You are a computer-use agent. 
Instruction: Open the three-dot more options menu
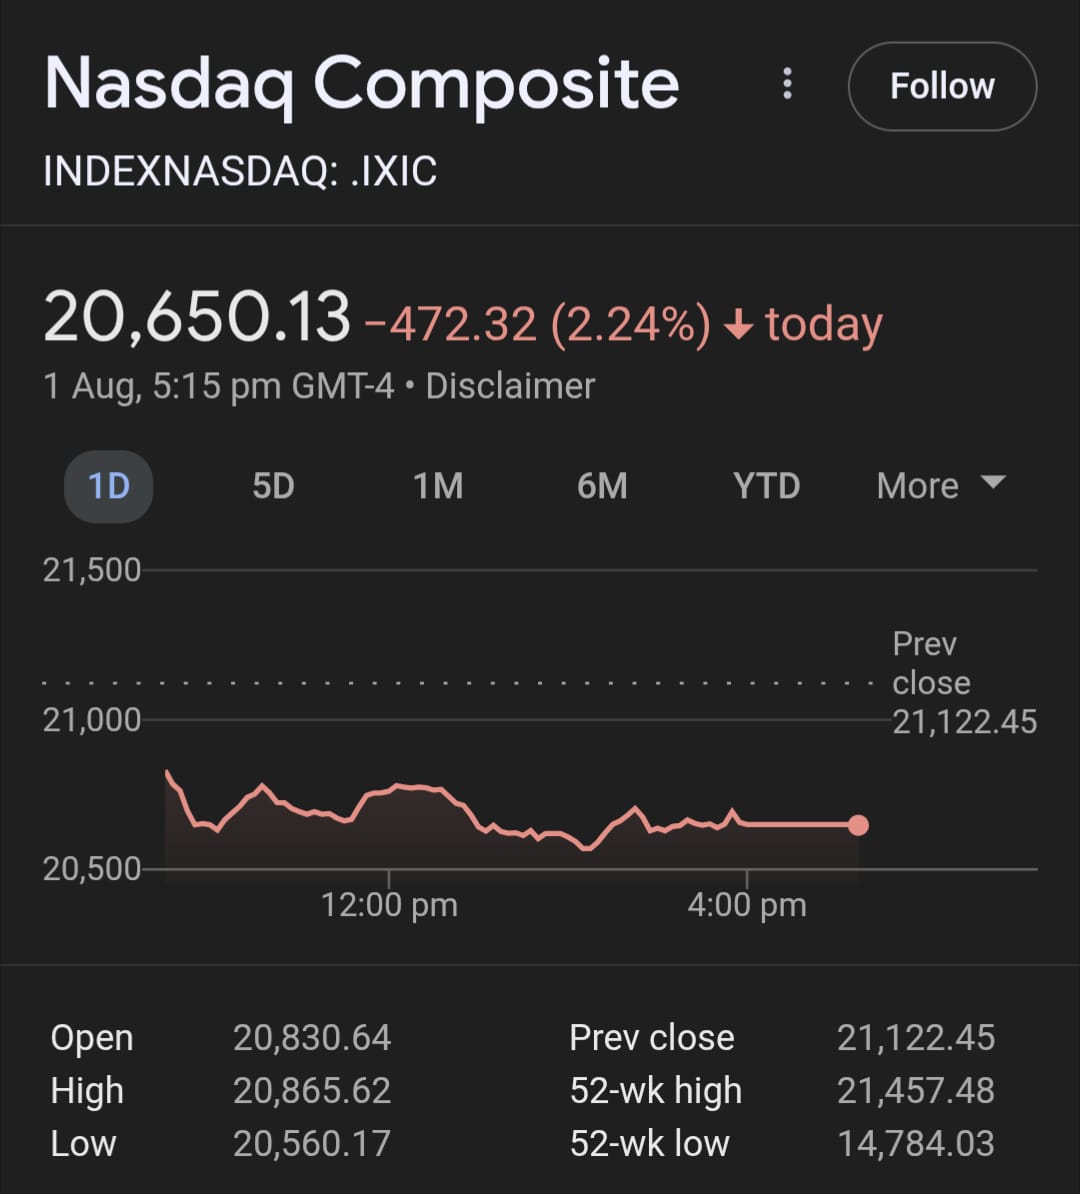tap(788, 85)
